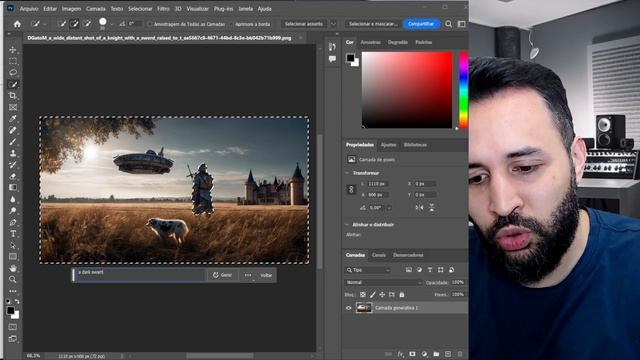The width and height of the screenshot is (640, 360).
Task: Select the Type tool
Action: (x=13, y=234)
